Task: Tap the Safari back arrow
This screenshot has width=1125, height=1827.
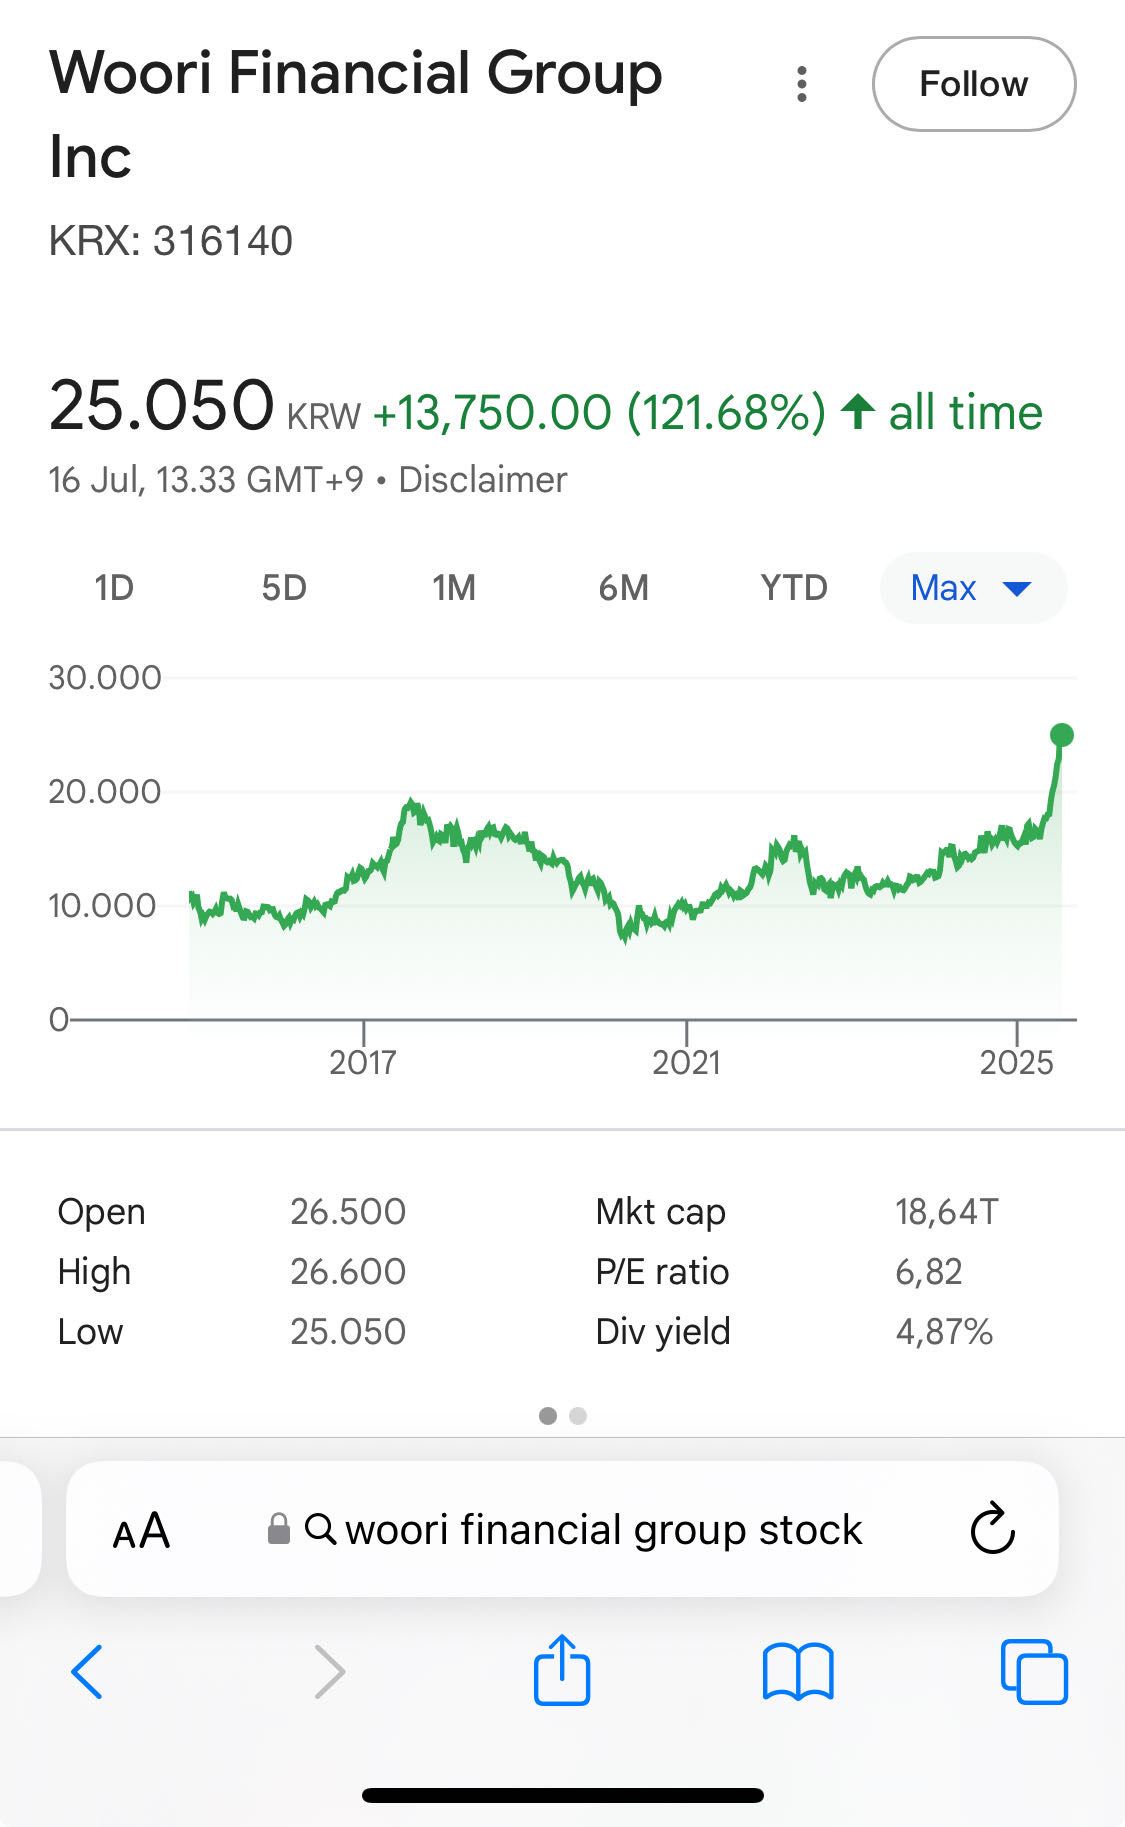Action: (87, 1671)
